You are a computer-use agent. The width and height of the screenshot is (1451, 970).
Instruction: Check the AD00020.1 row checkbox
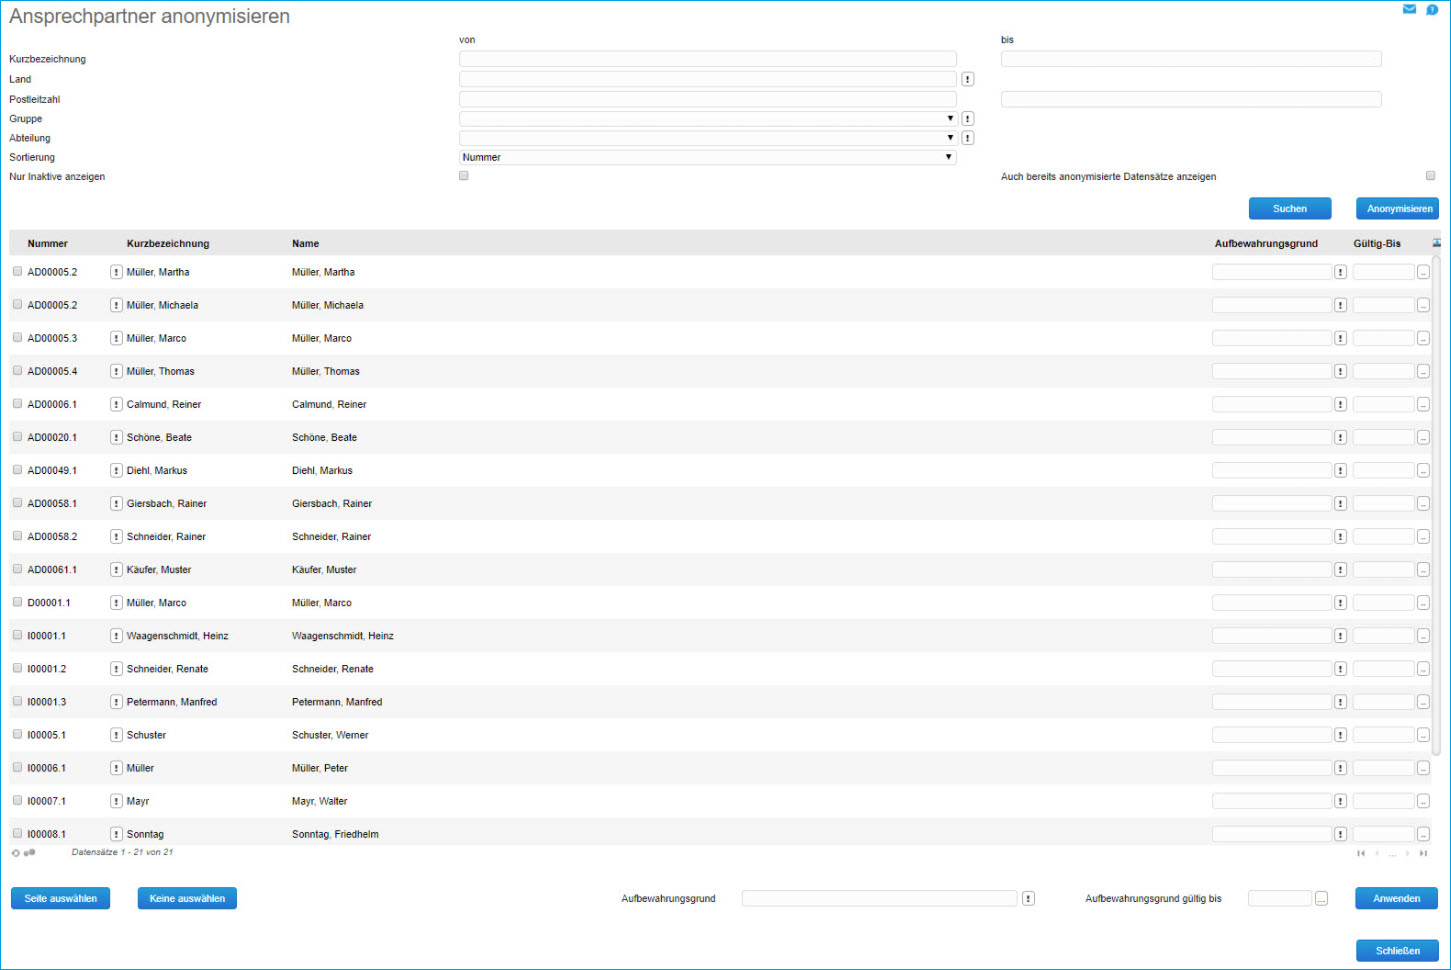click(x=17, y=437)
